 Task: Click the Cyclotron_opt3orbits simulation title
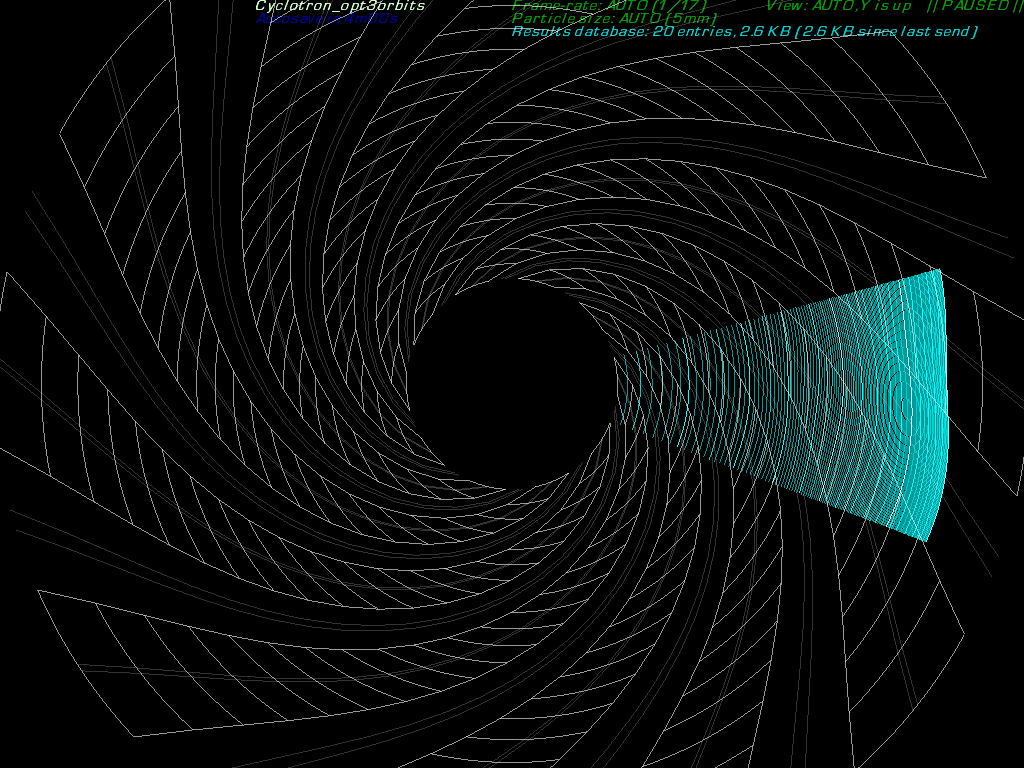(340, 6)
